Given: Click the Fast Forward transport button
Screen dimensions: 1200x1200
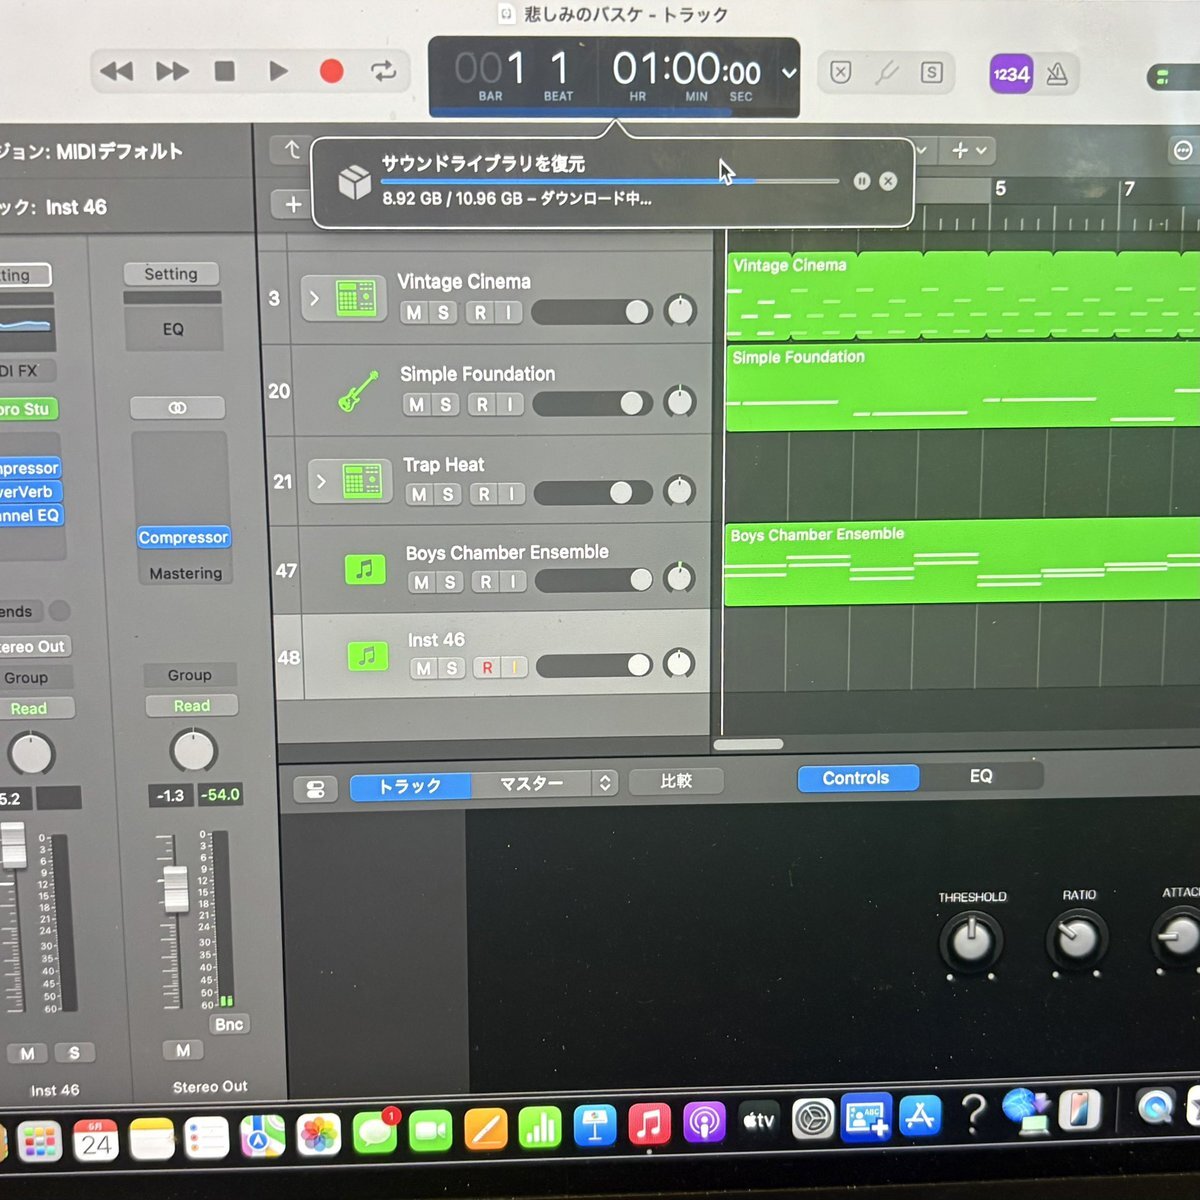Looking at the screenshot, I should [172, 71].
